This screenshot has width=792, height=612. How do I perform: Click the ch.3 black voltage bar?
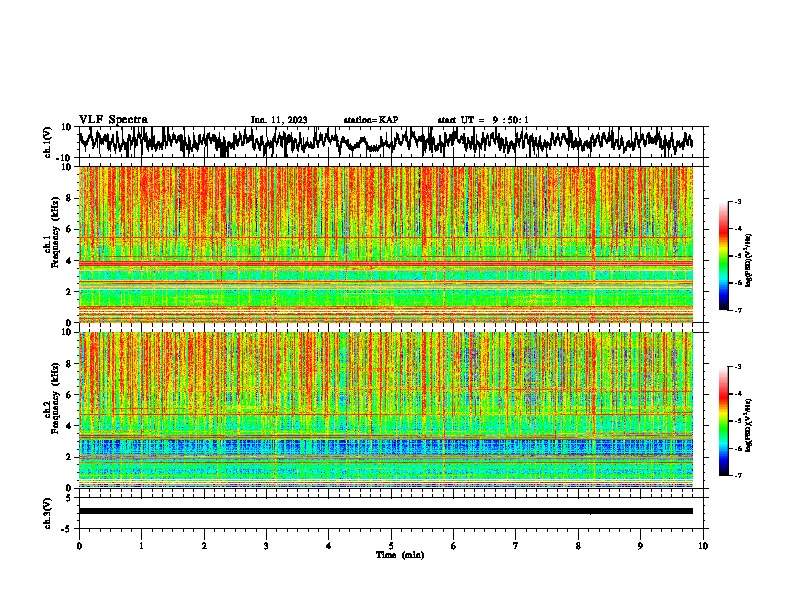click(x=385, y=511)
